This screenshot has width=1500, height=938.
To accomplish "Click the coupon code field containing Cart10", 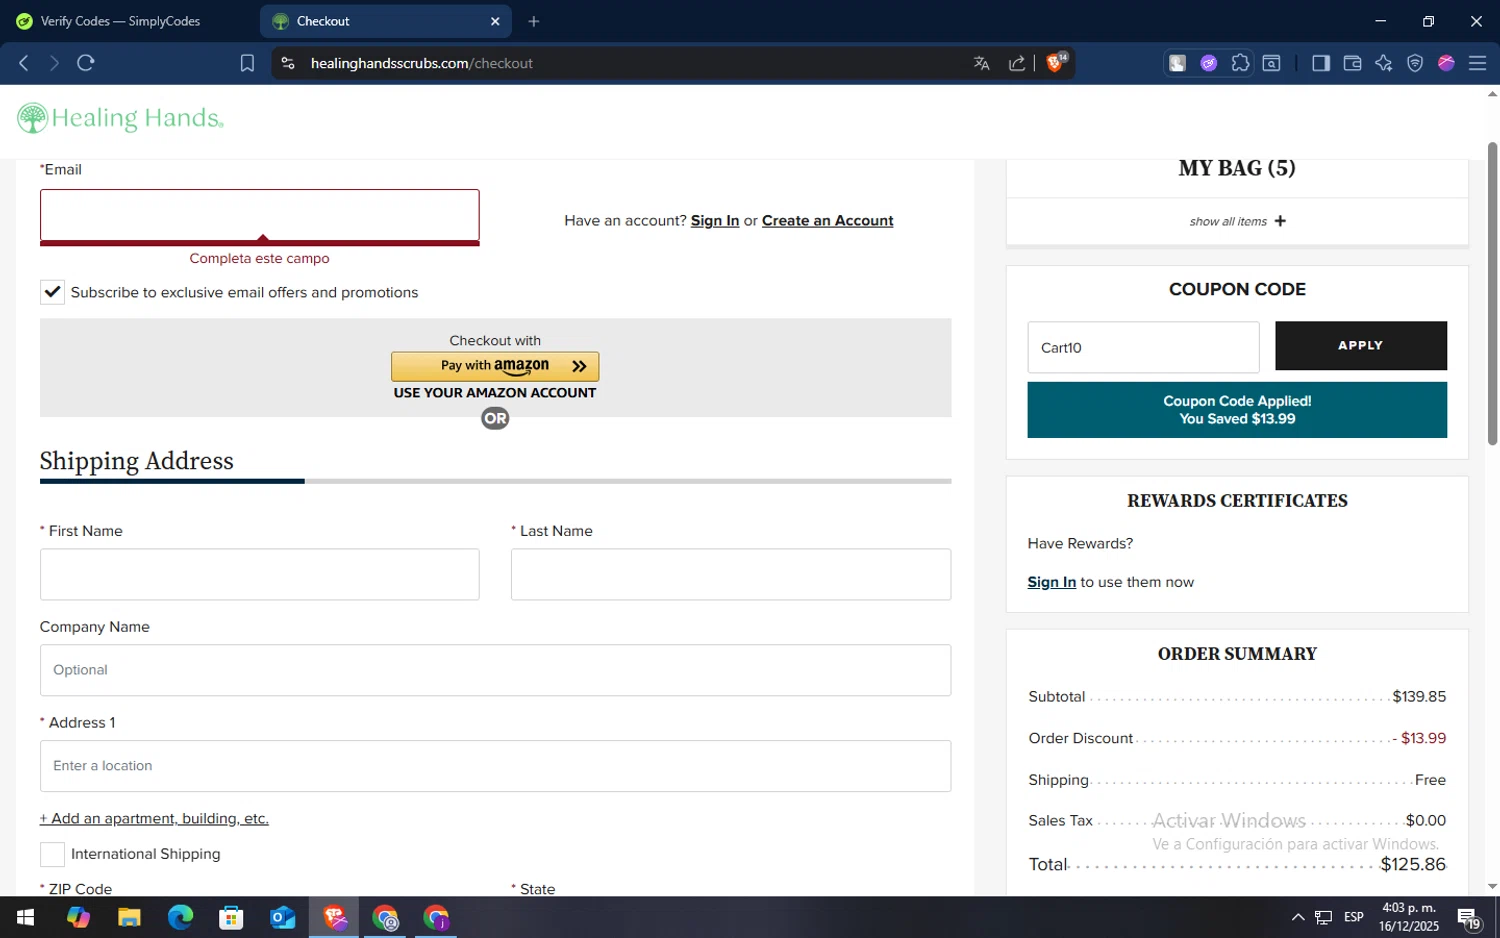I will (x=1143, y=347).
